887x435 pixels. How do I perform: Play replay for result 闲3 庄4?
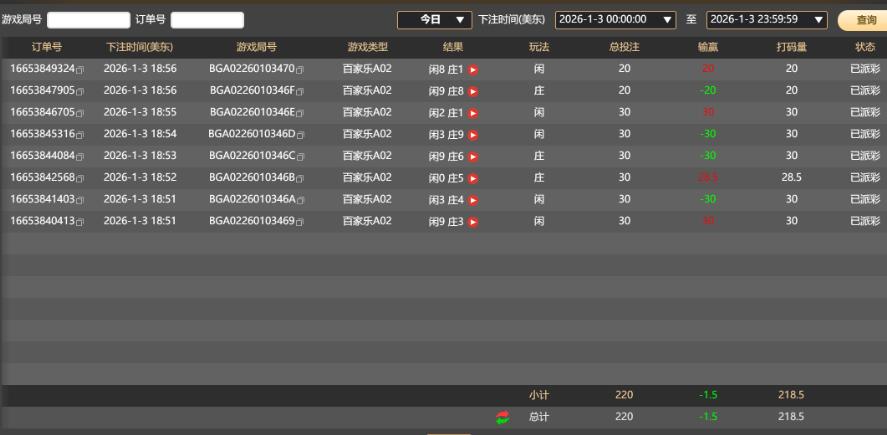click(x=473, y=200)
